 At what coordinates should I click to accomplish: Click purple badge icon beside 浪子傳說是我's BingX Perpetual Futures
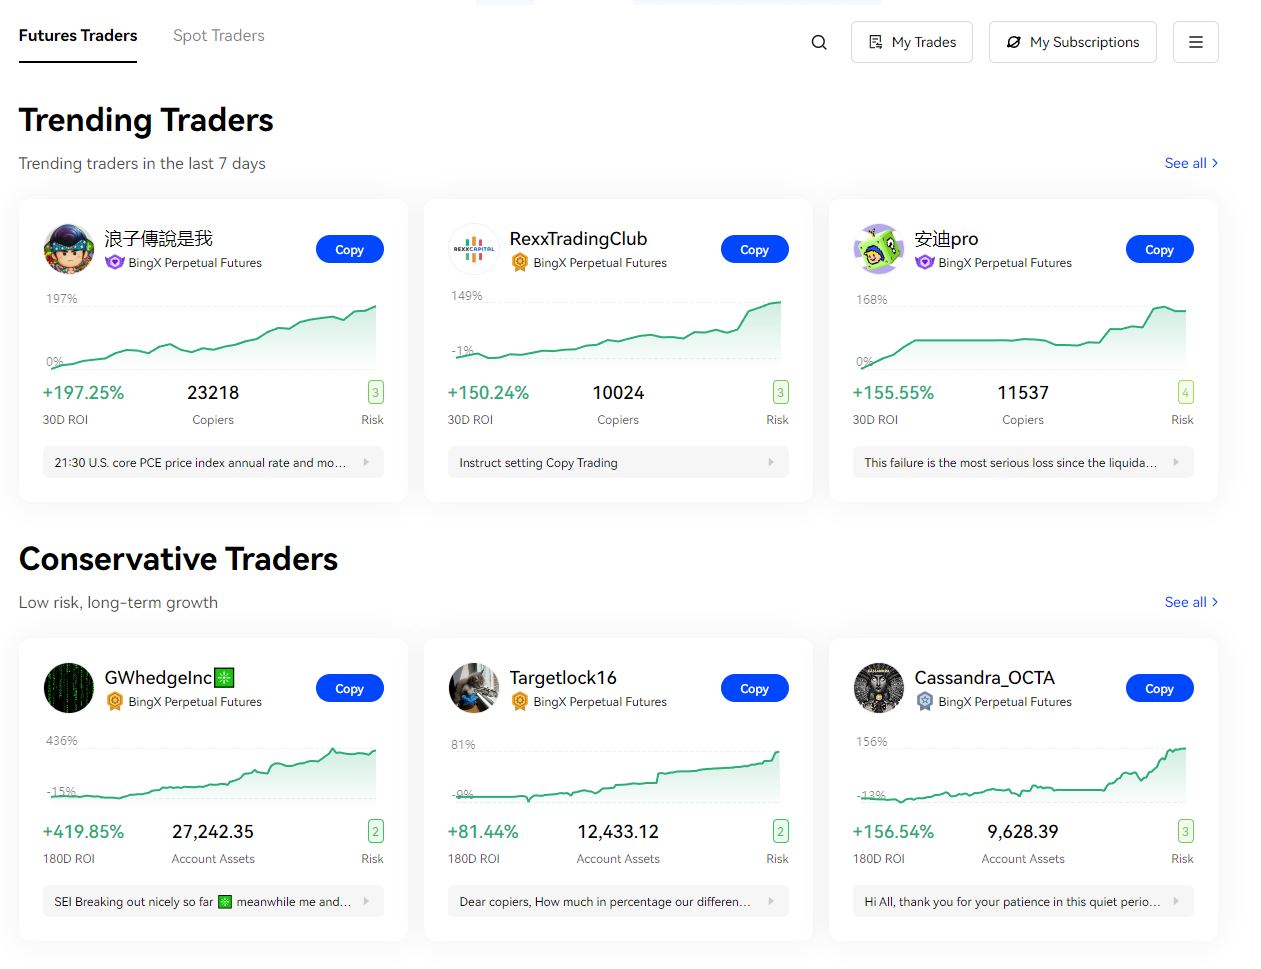tap(115, 262)
